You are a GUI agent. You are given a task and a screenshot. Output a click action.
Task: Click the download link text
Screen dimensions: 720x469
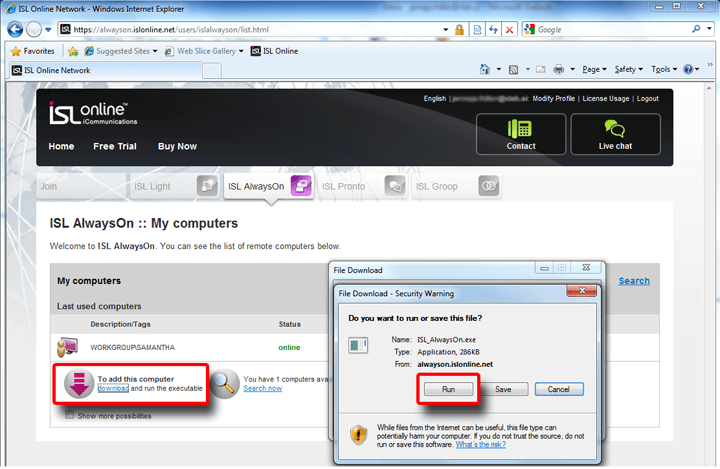(112, 388)
